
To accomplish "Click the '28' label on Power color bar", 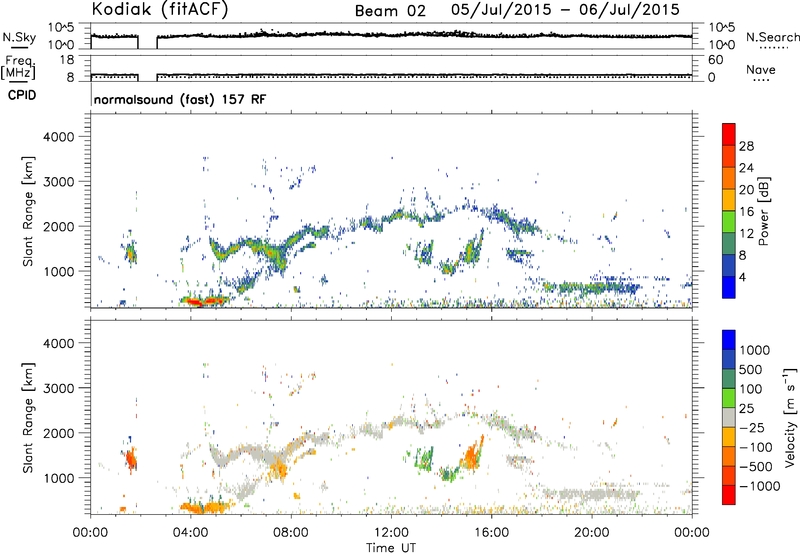I will click(x=746, y=146).
